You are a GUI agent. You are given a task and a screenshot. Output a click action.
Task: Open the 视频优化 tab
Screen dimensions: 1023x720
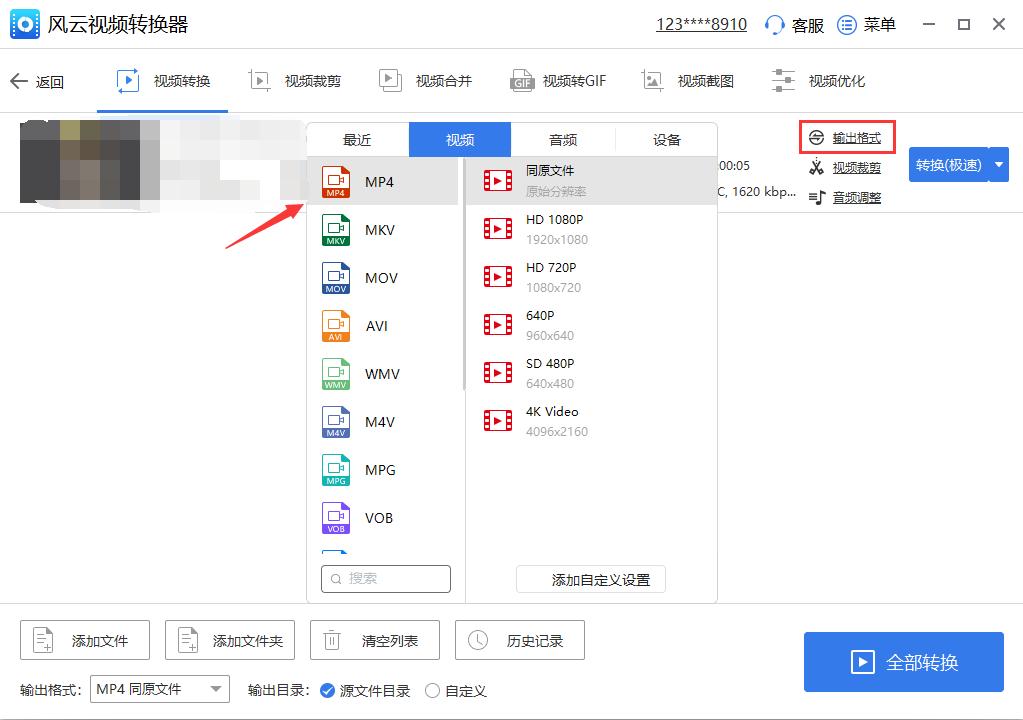tap(818, 81)
